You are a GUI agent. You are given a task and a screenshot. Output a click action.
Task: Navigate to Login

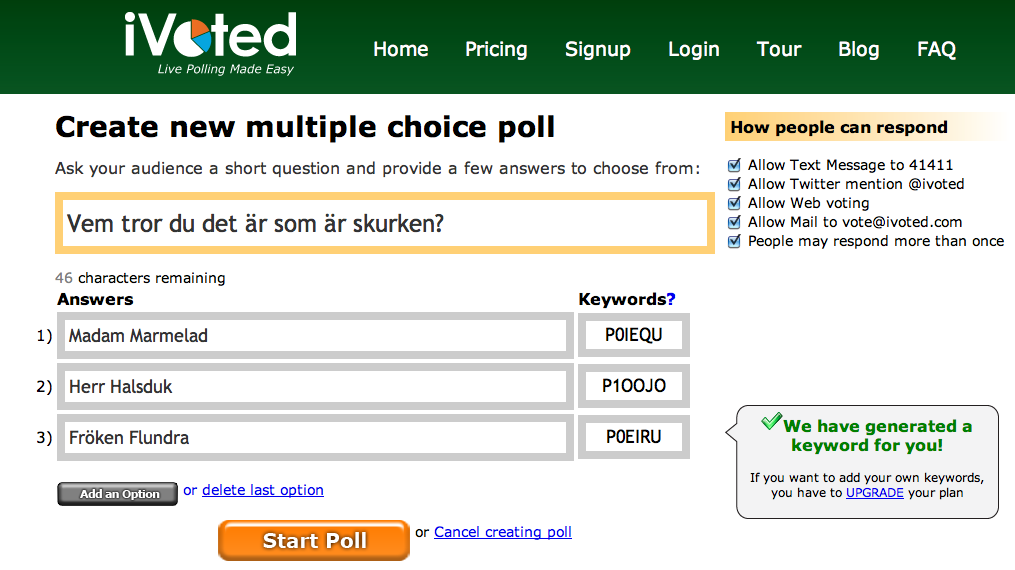click(693, 49)
